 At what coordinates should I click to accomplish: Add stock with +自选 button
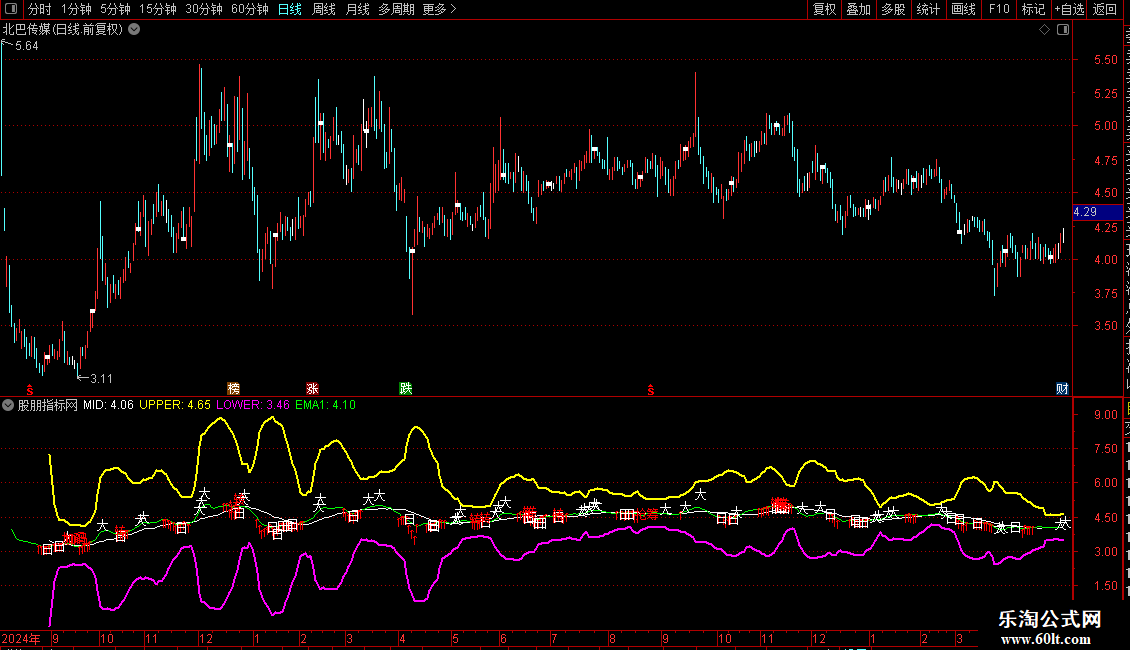pos(1069,9)
